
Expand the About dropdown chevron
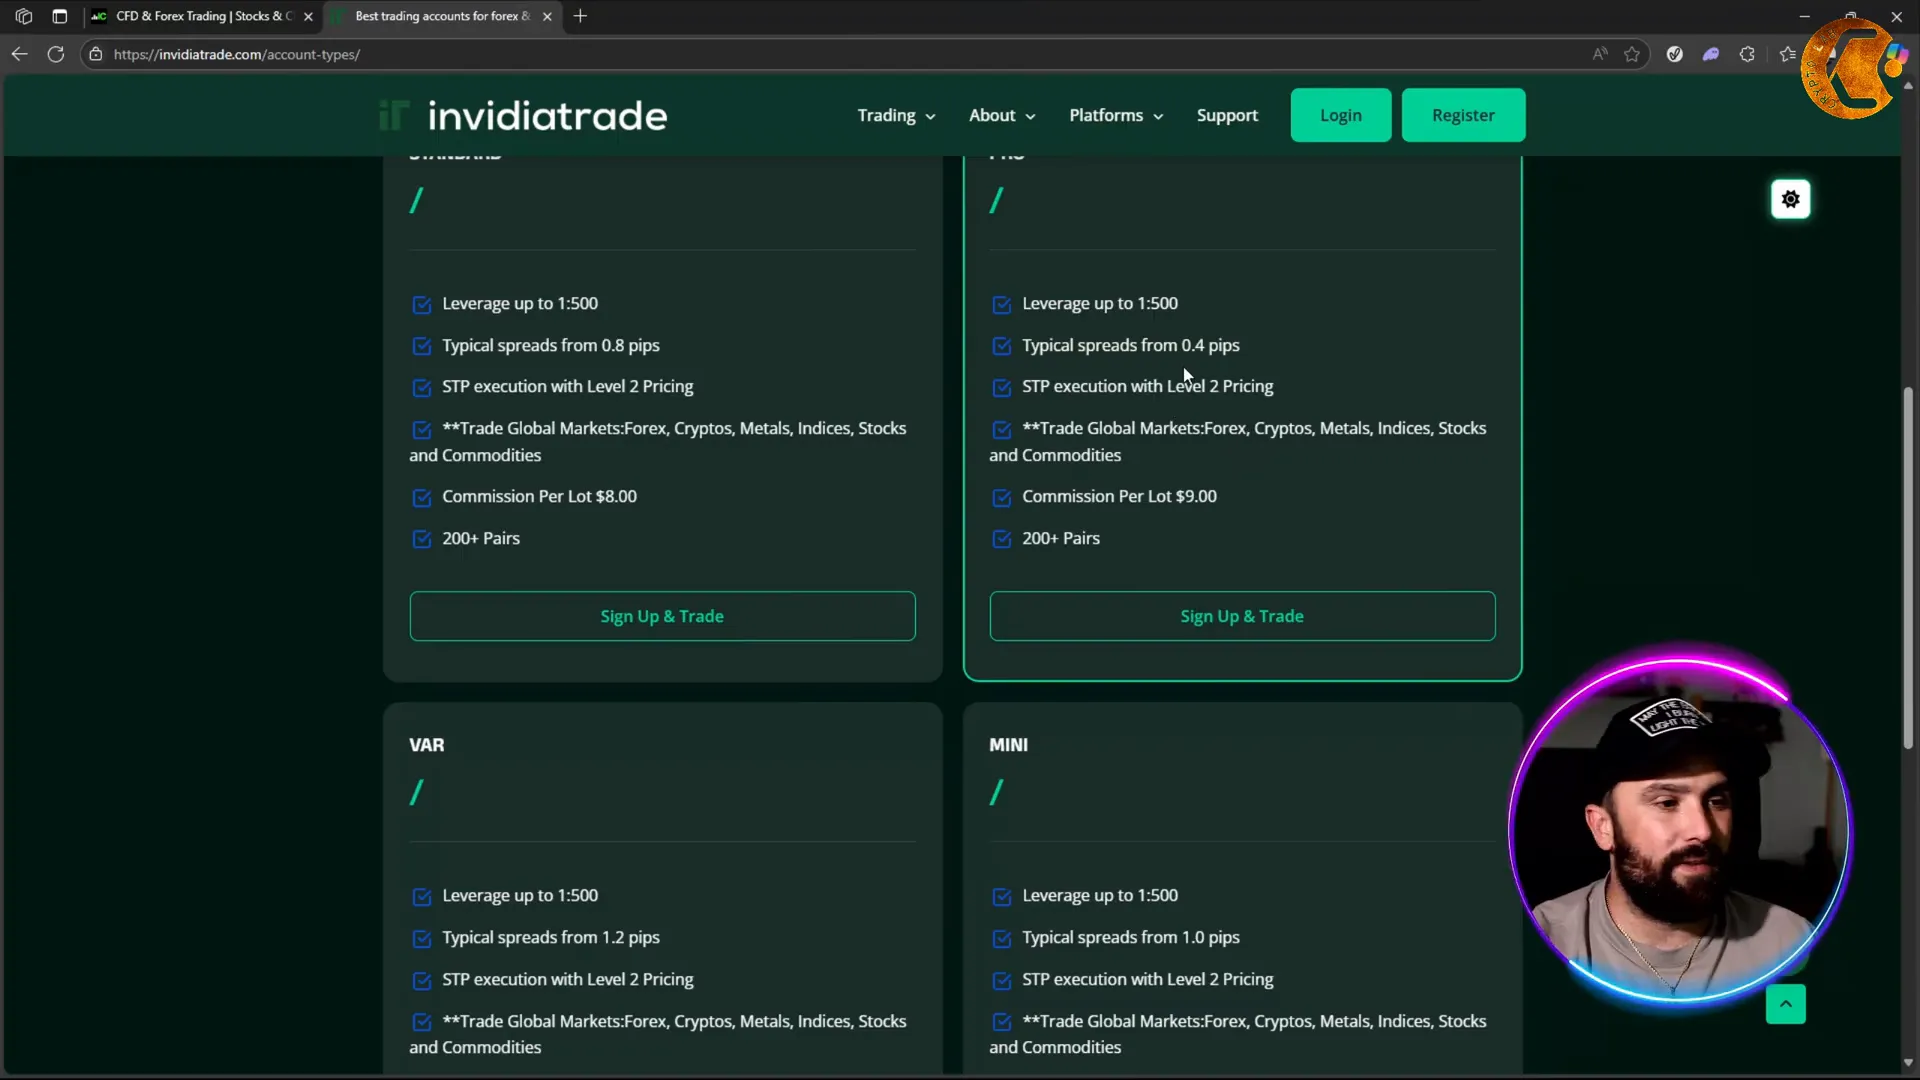click(x=1030, y=117)
